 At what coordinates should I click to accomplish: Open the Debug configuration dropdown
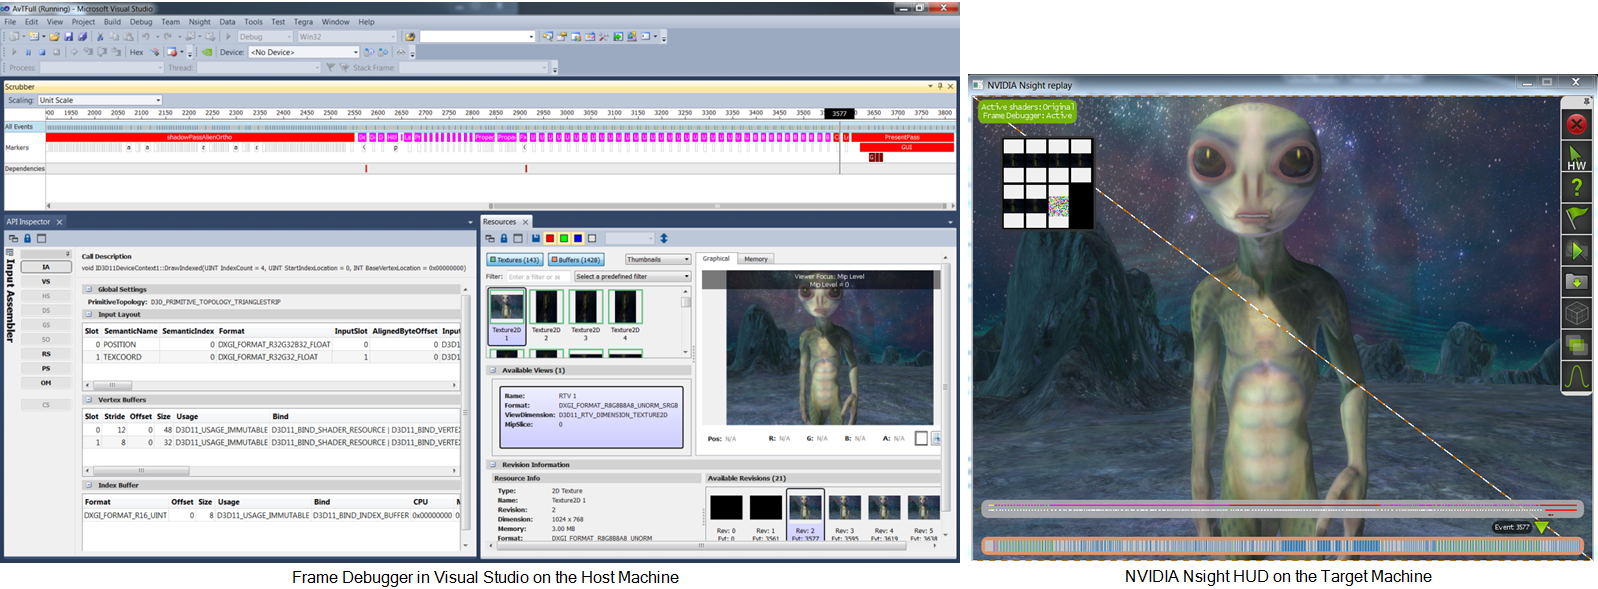[263, 36]
